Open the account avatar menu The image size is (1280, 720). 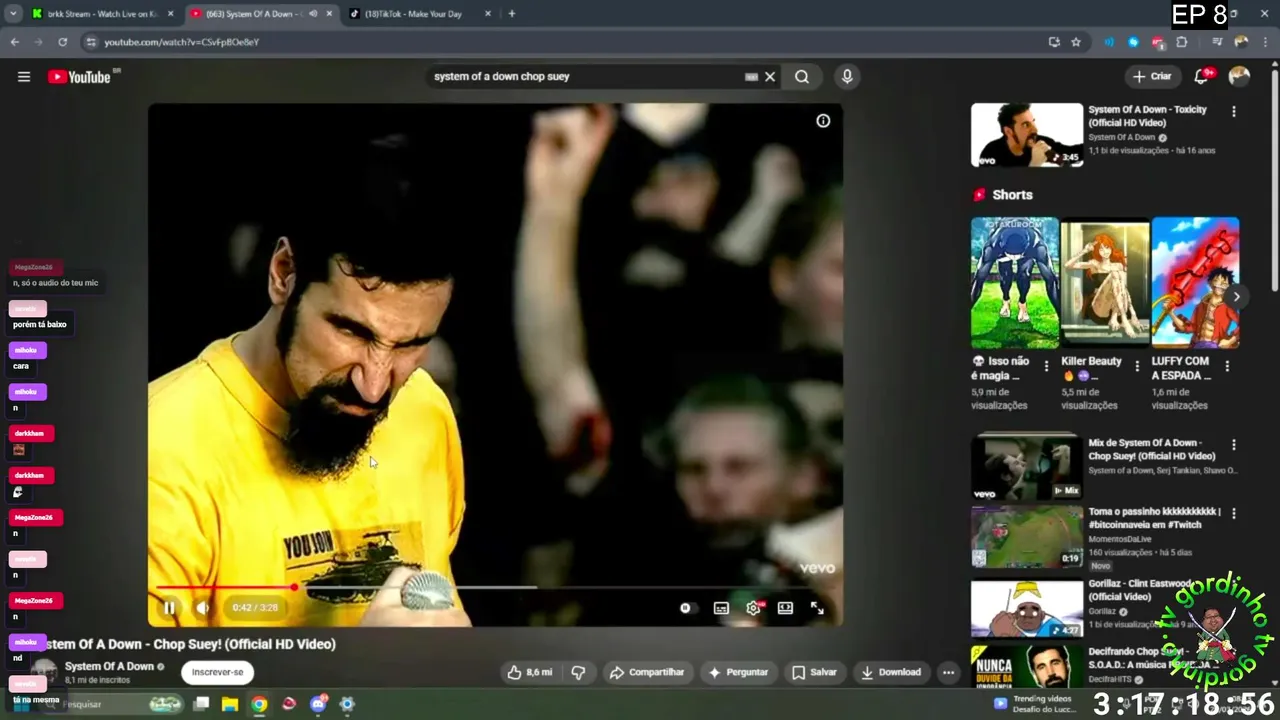click(x=1239, y=77)
